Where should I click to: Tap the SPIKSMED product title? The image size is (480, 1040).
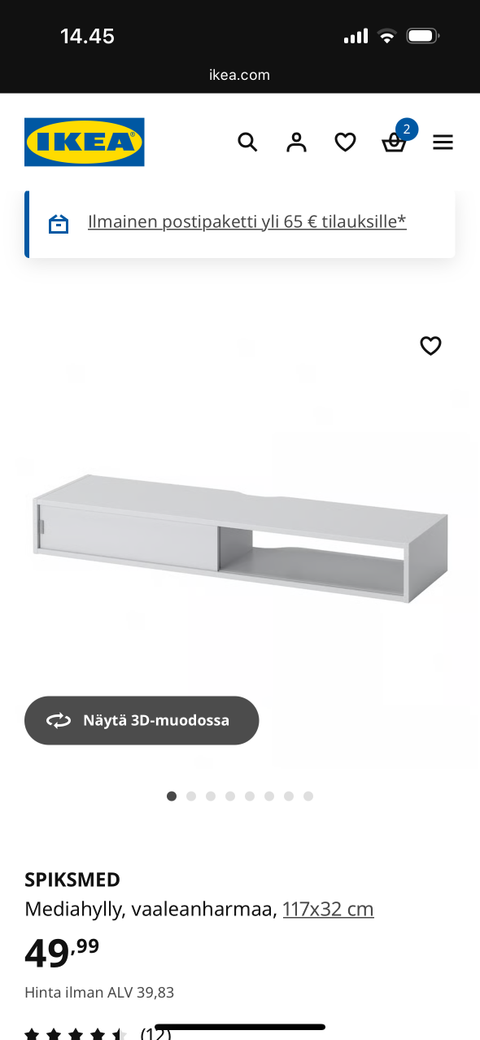[72, 880]
